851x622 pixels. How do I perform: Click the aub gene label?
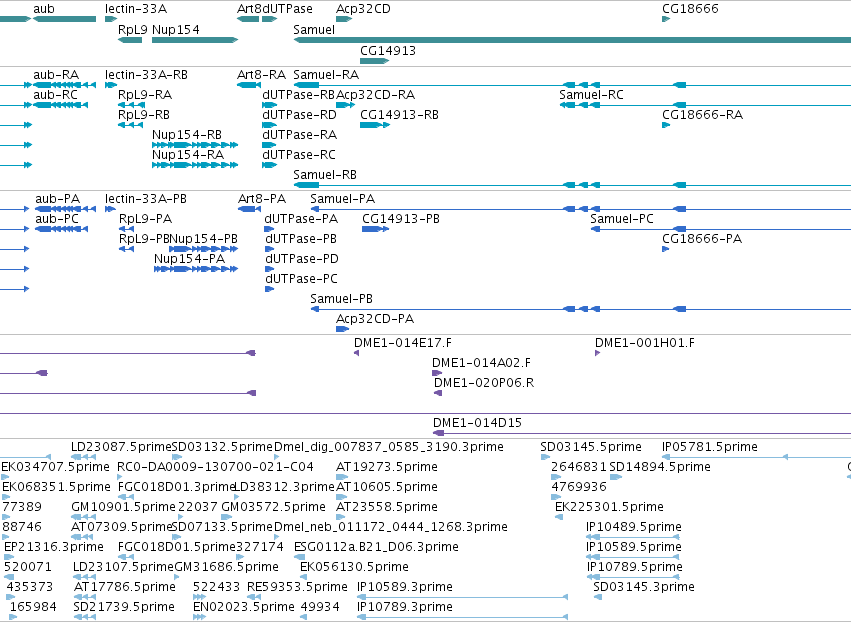[x=44, y=9]
